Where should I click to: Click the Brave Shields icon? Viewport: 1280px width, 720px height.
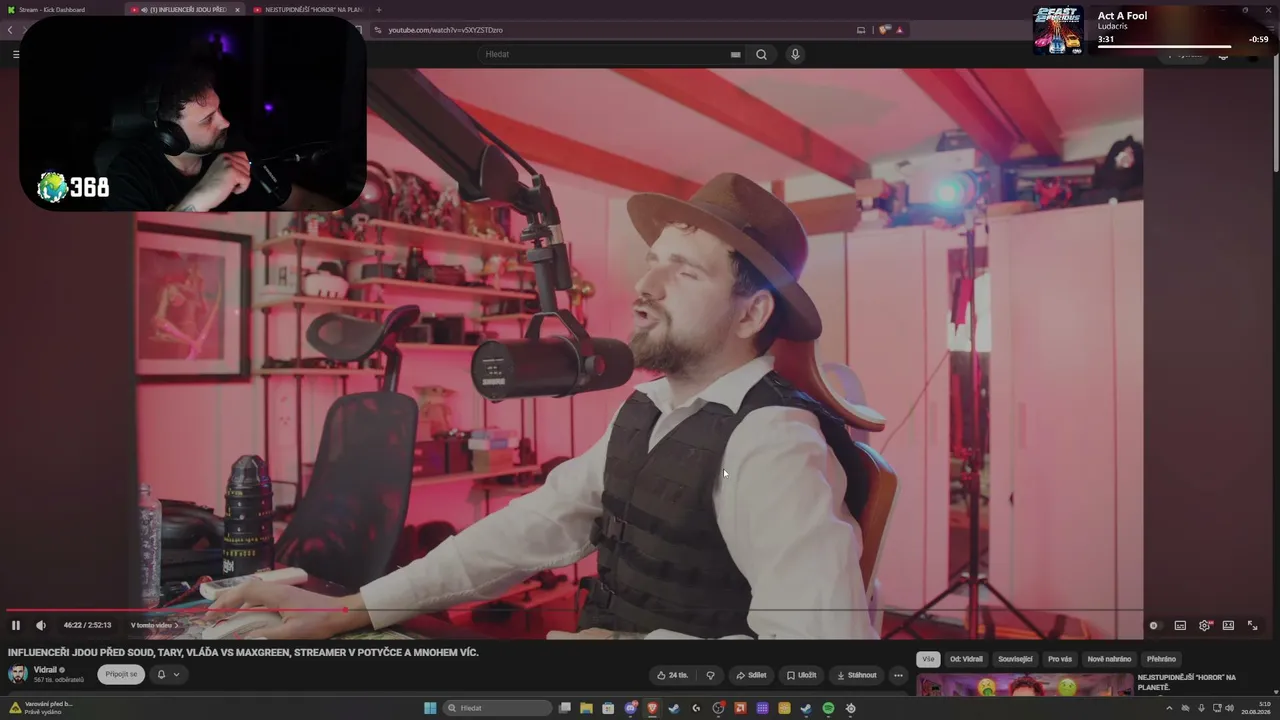coord(884,30)
